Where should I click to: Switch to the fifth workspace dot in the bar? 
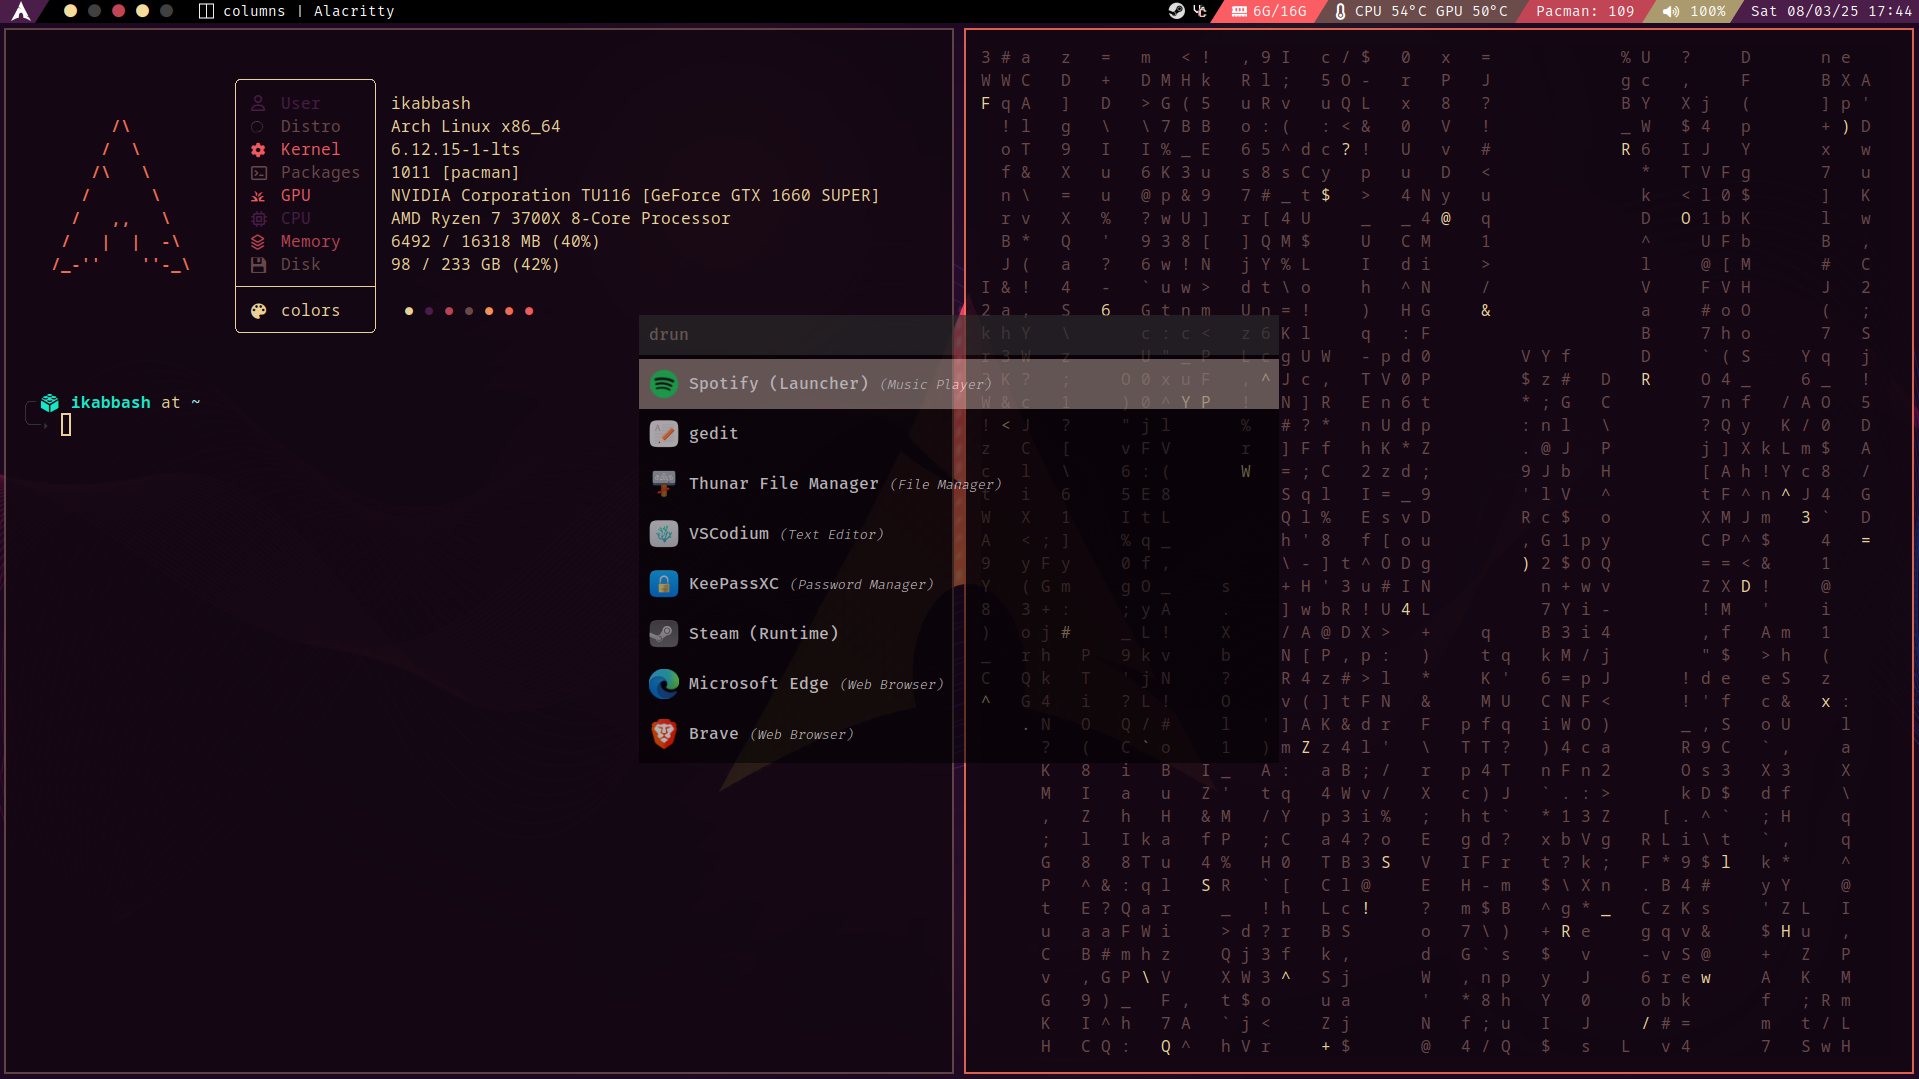tap(167, 11)
